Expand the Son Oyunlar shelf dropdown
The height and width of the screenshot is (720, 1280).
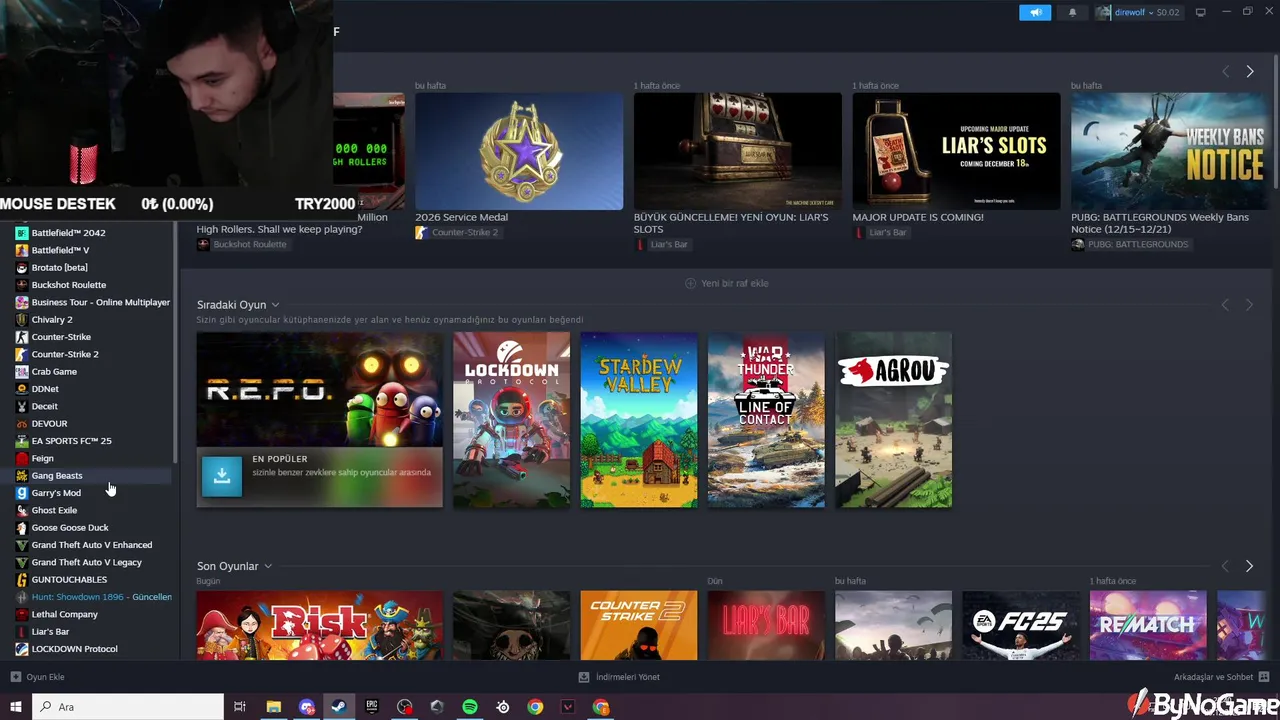[267, 566]
